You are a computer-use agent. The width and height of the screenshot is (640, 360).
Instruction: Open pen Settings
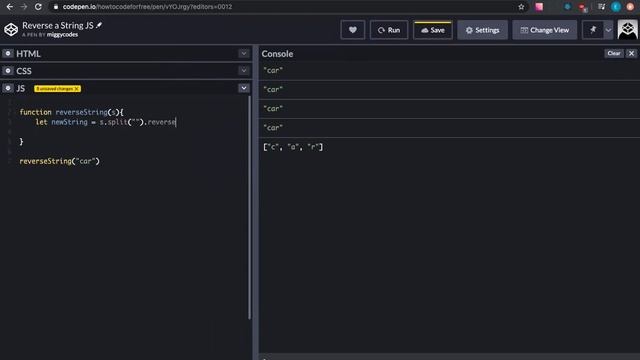tap(482, 30)
